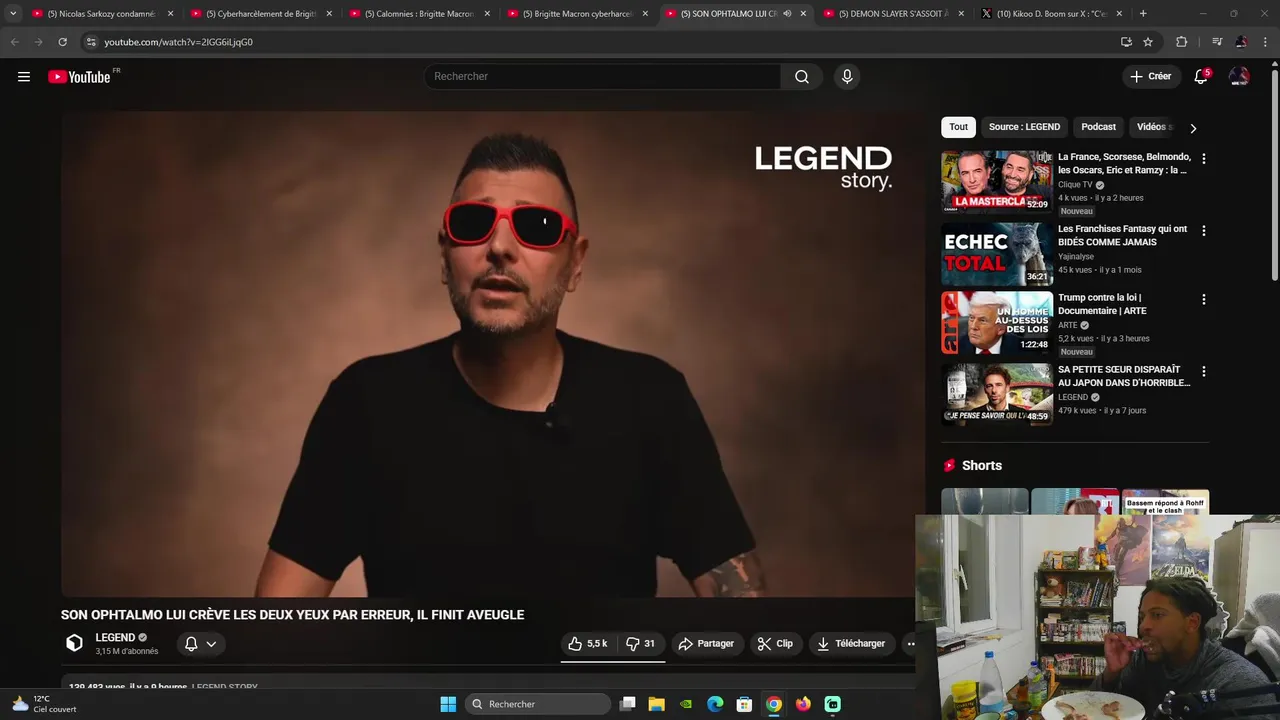The width and height of the screenshot is (1280, 720).
Task: Open Microsoft Store from the taskbar
Action: [744, 704]
